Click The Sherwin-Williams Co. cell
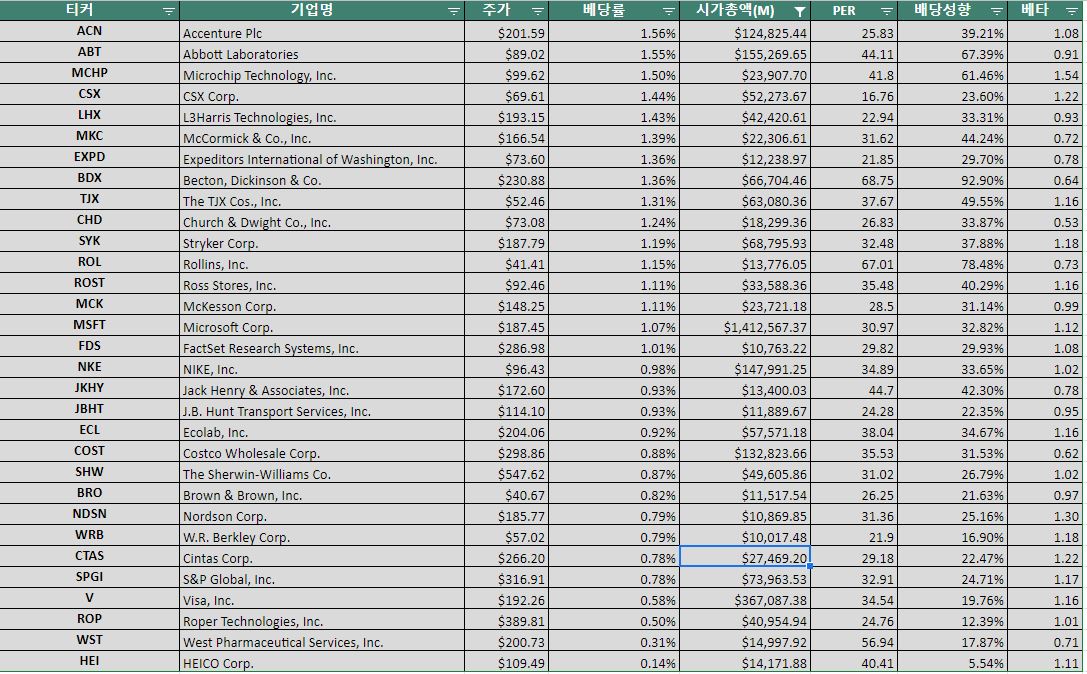 pyautogui.click(x=322, y=473)
